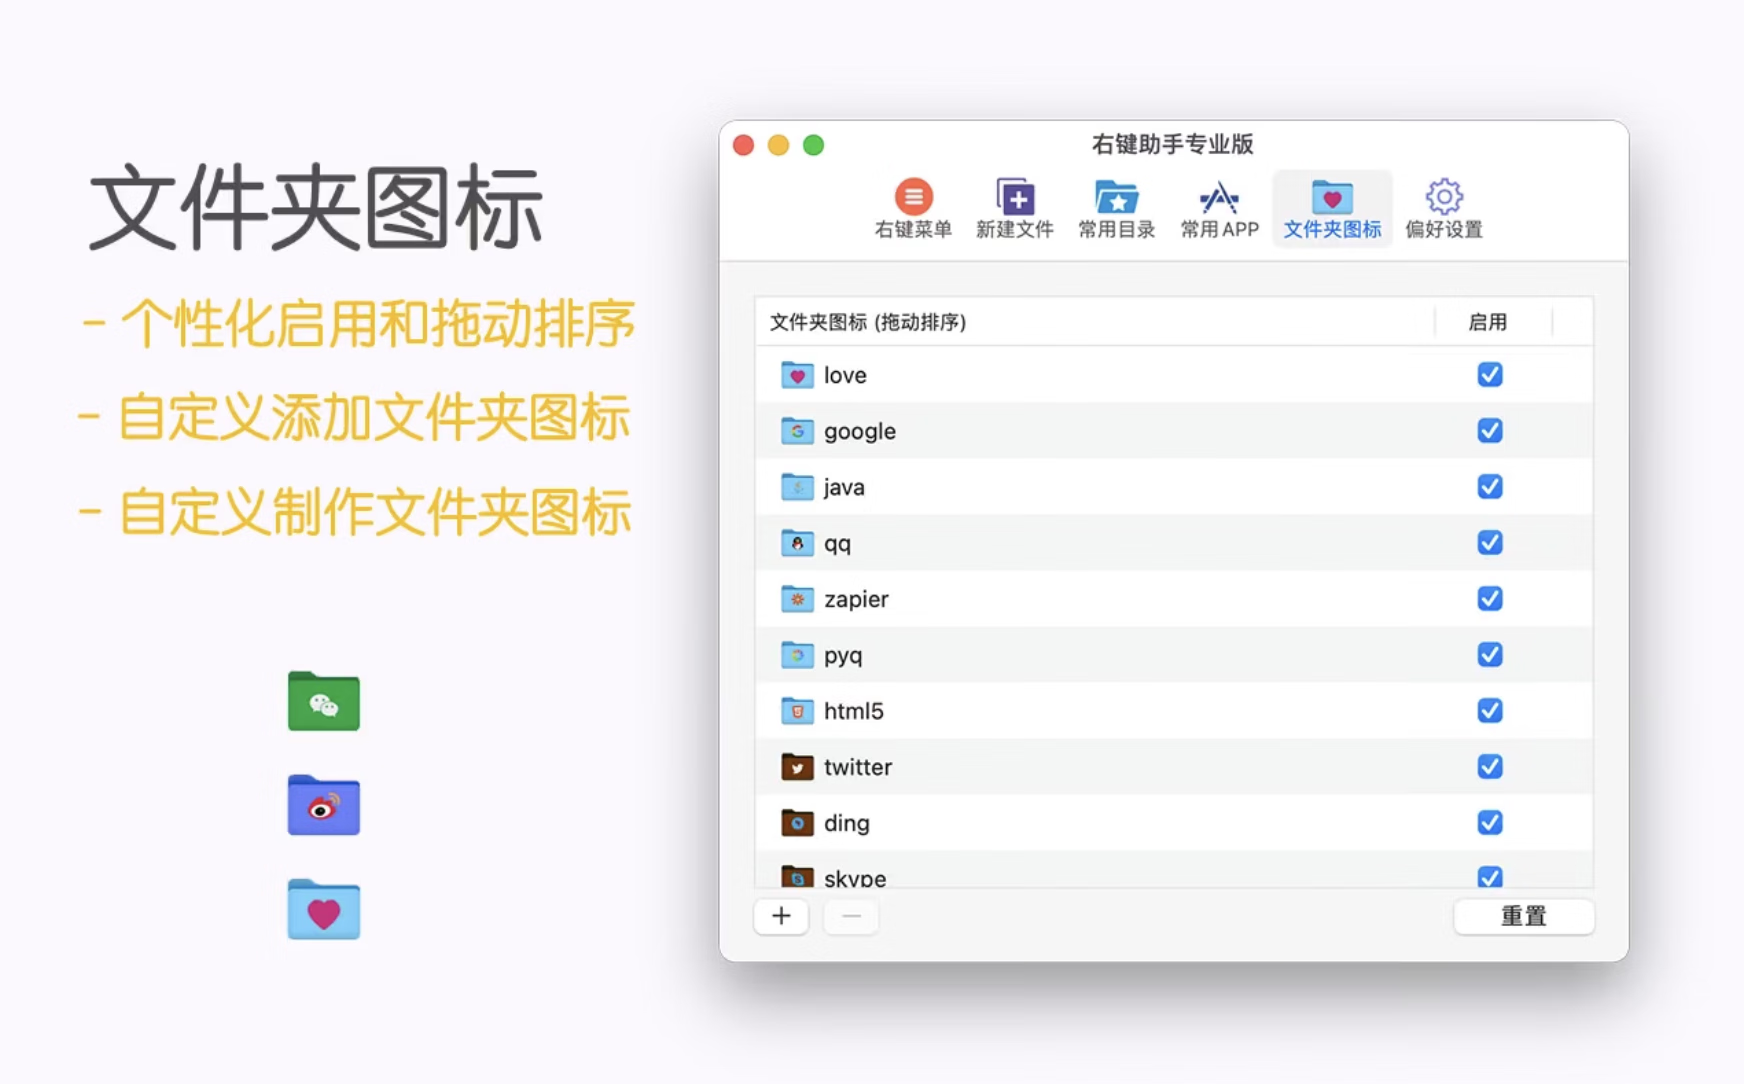The width and height of the screenshot is (1744, 1084).
Task: Uncheck html5 enable checkbox
Action: pyautogui.click(x=1489, y=711)
